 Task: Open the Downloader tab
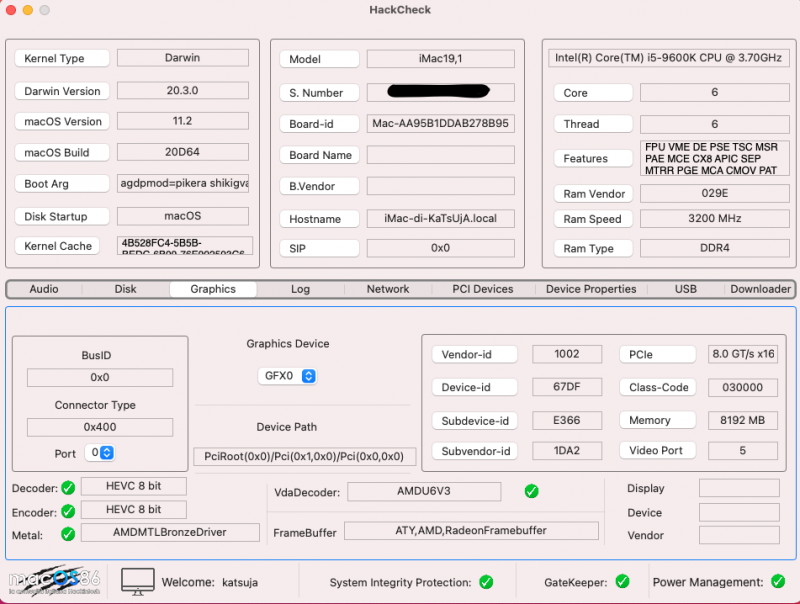(760, 289)
